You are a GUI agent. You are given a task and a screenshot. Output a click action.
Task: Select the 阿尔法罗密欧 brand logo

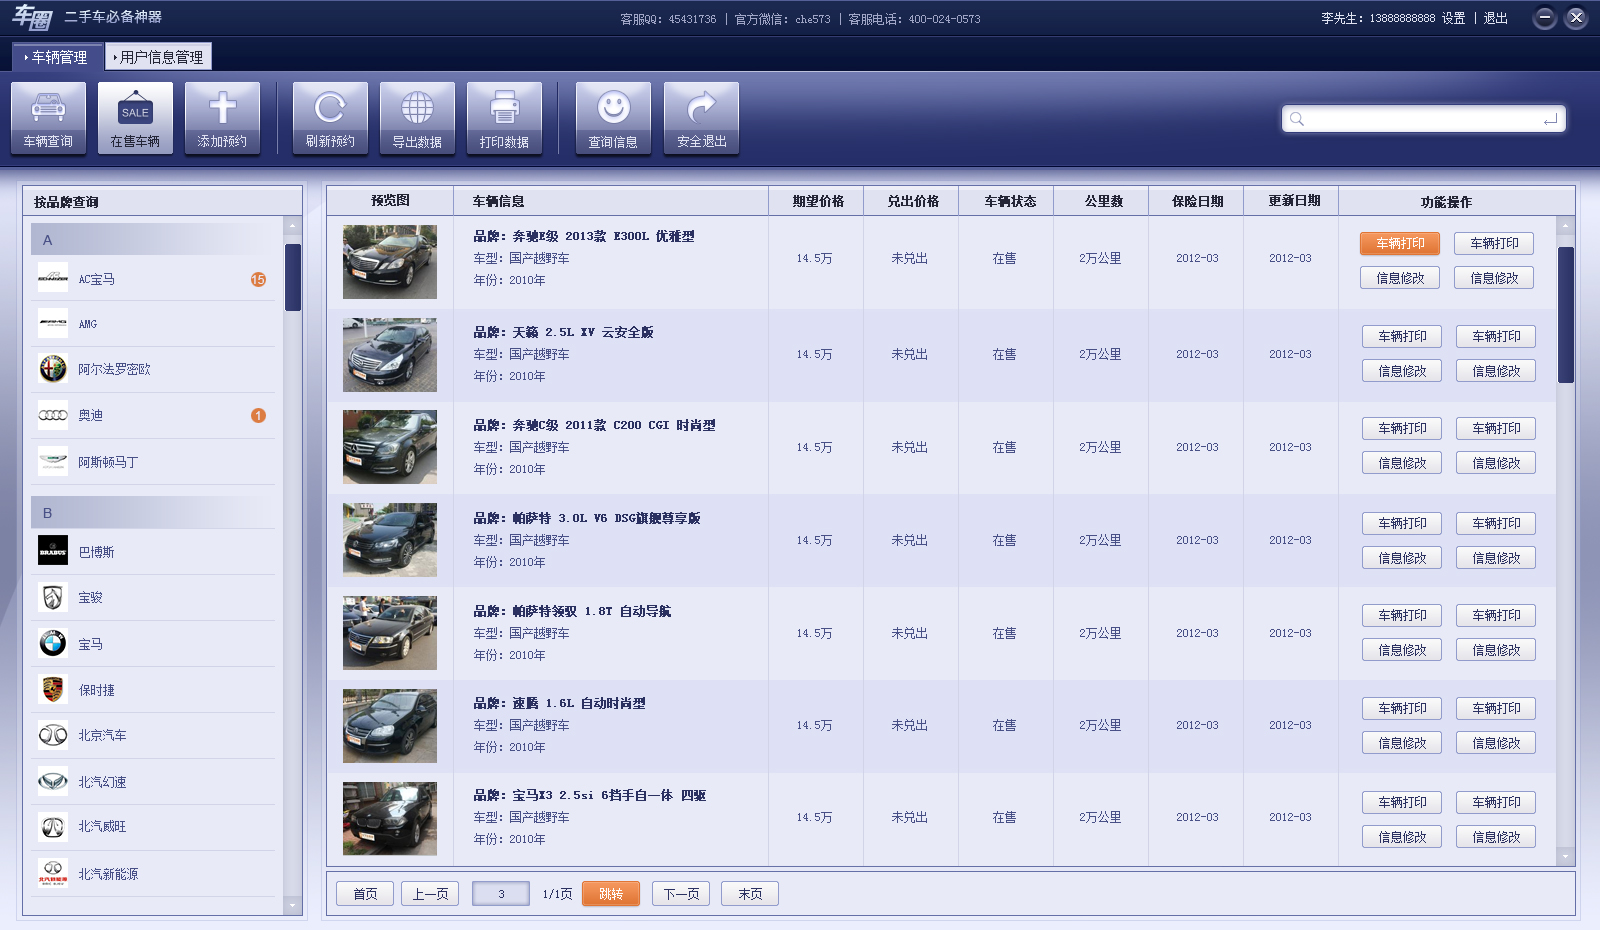pyautogui.click(x=53, y=369)
